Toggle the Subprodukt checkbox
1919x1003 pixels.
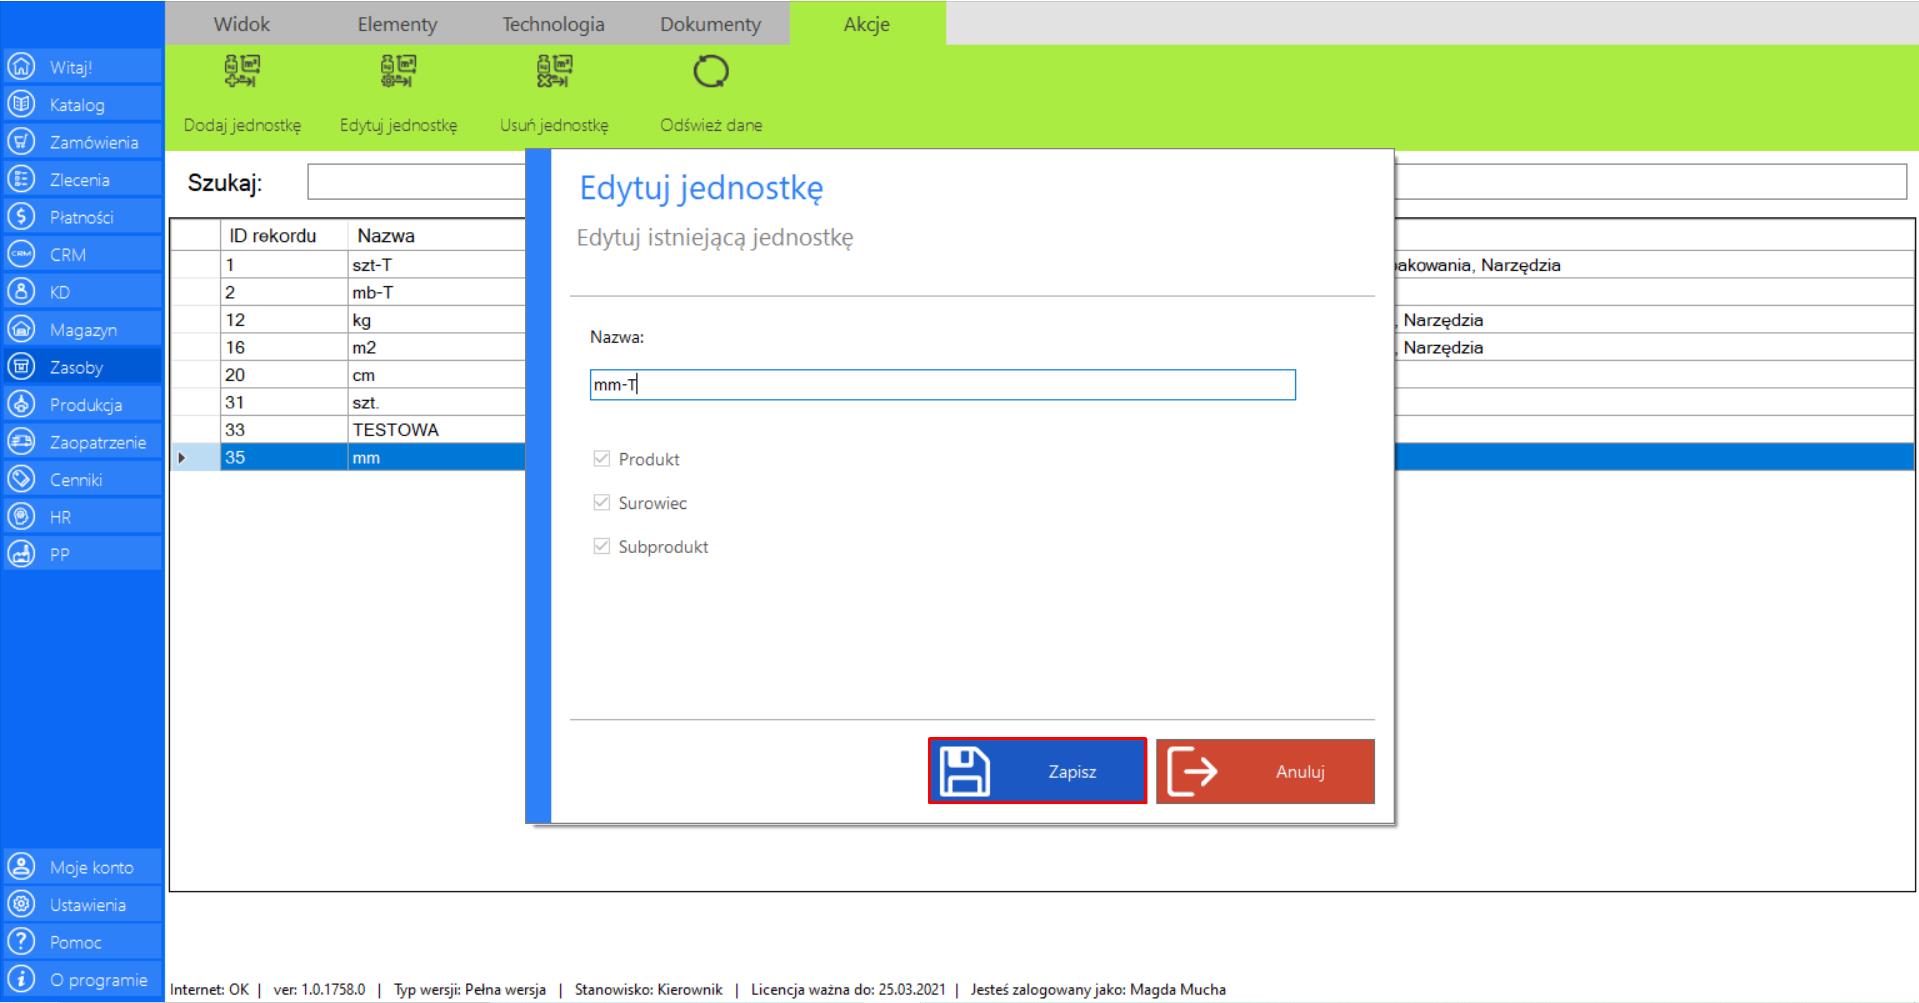[602, 547]
